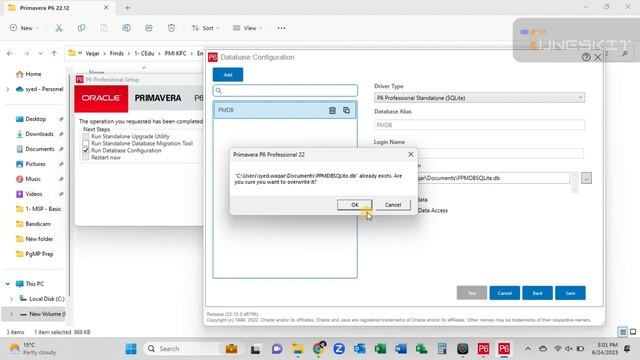This screenshot has width=640, height=360.
Task: Switch to details view in status bar
Action: tap(622, 332)
